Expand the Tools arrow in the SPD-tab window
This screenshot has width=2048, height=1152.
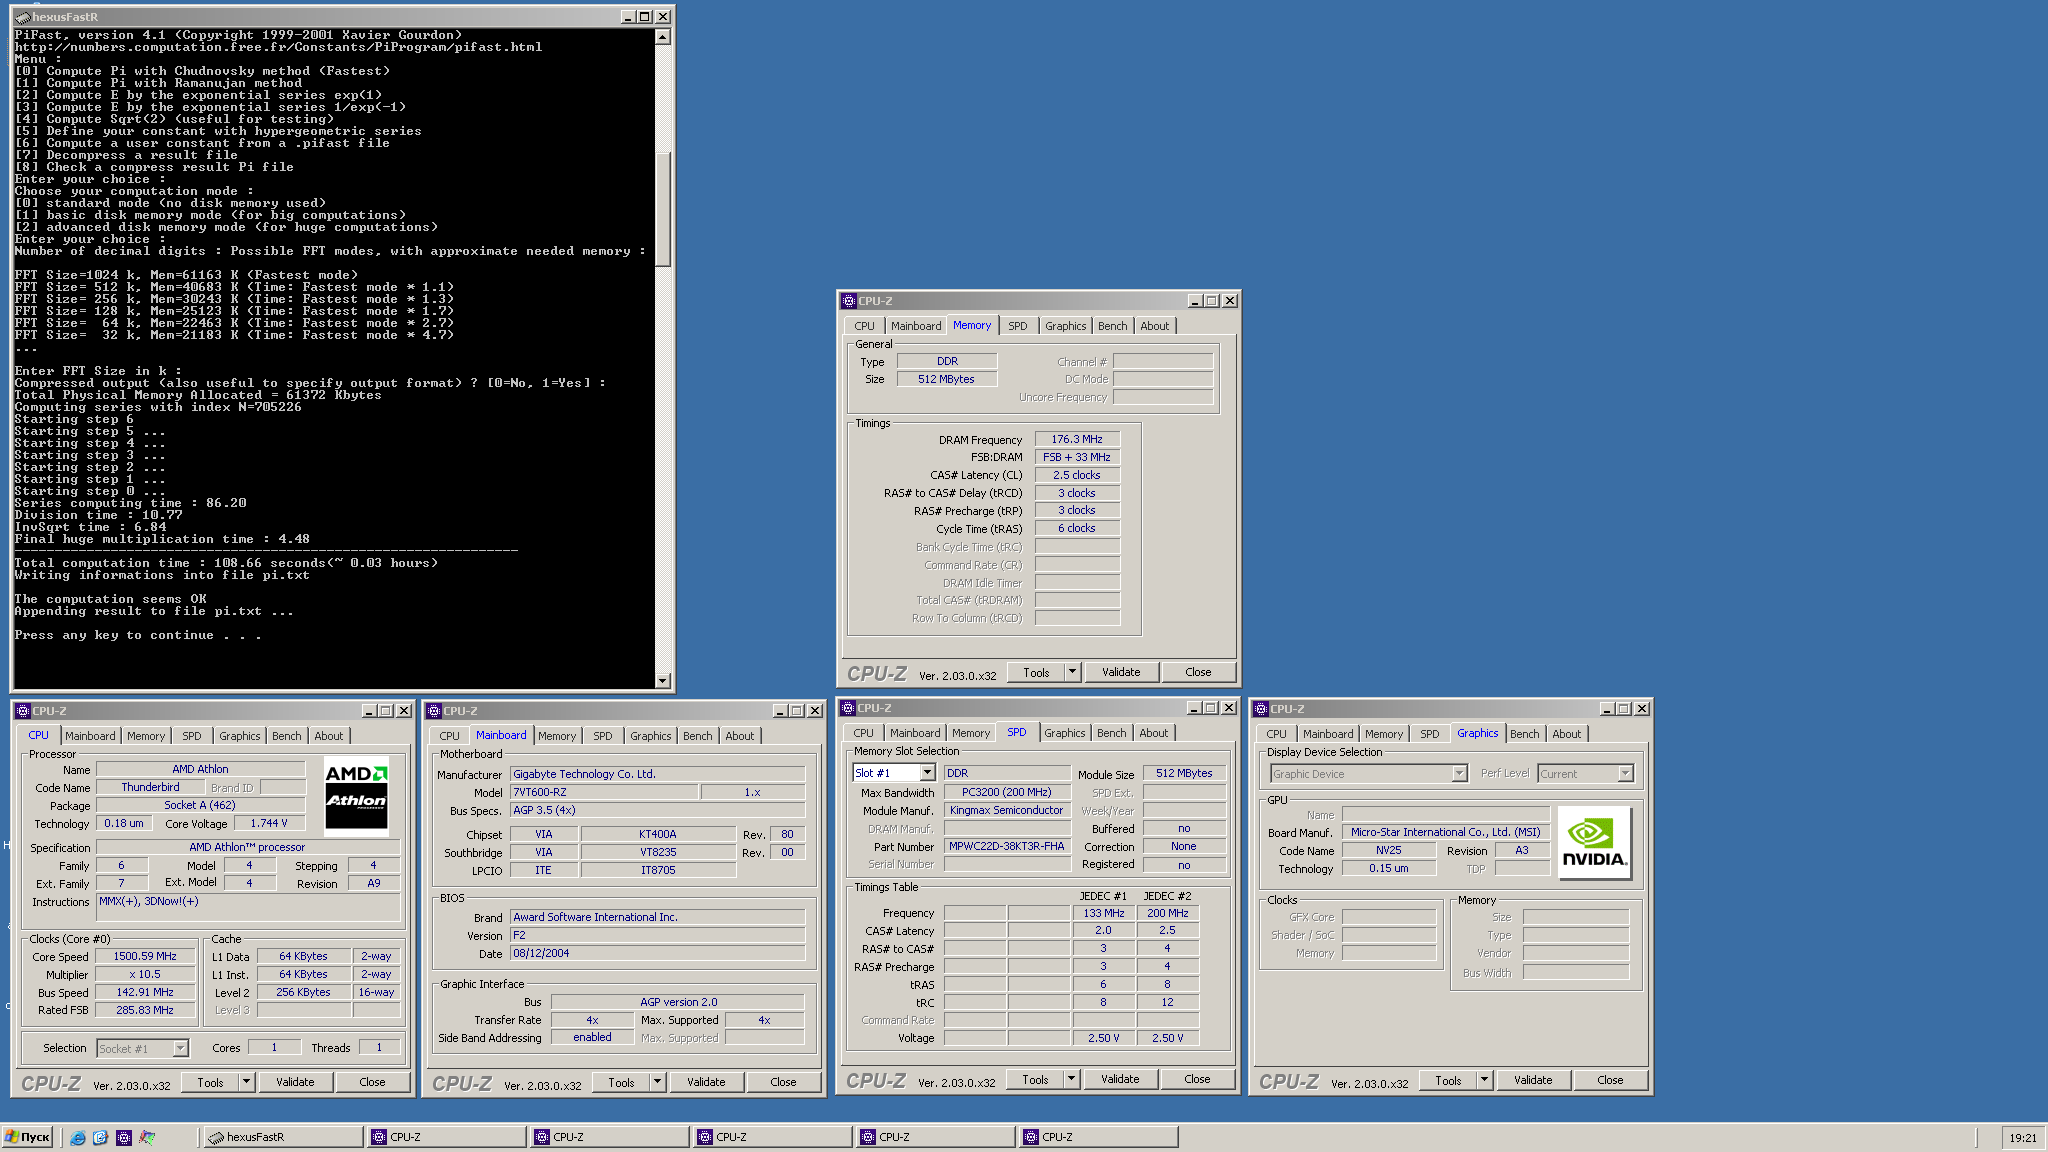point(1071,1079)
